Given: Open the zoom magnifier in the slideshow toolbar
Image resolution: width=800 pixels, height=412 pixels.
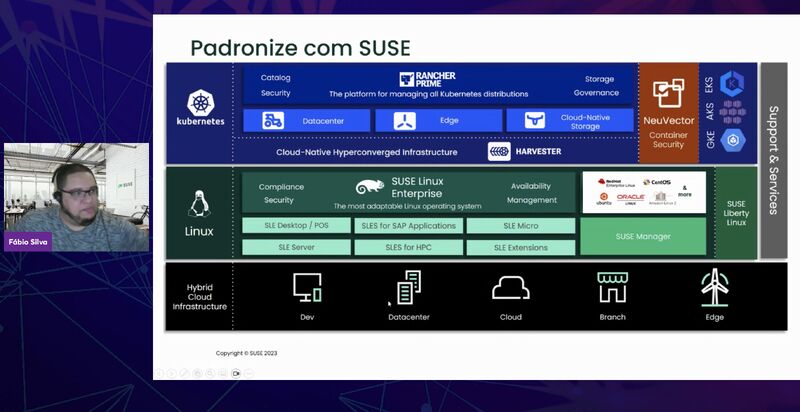Looking at the screenshot, I should tap(210, 374).
